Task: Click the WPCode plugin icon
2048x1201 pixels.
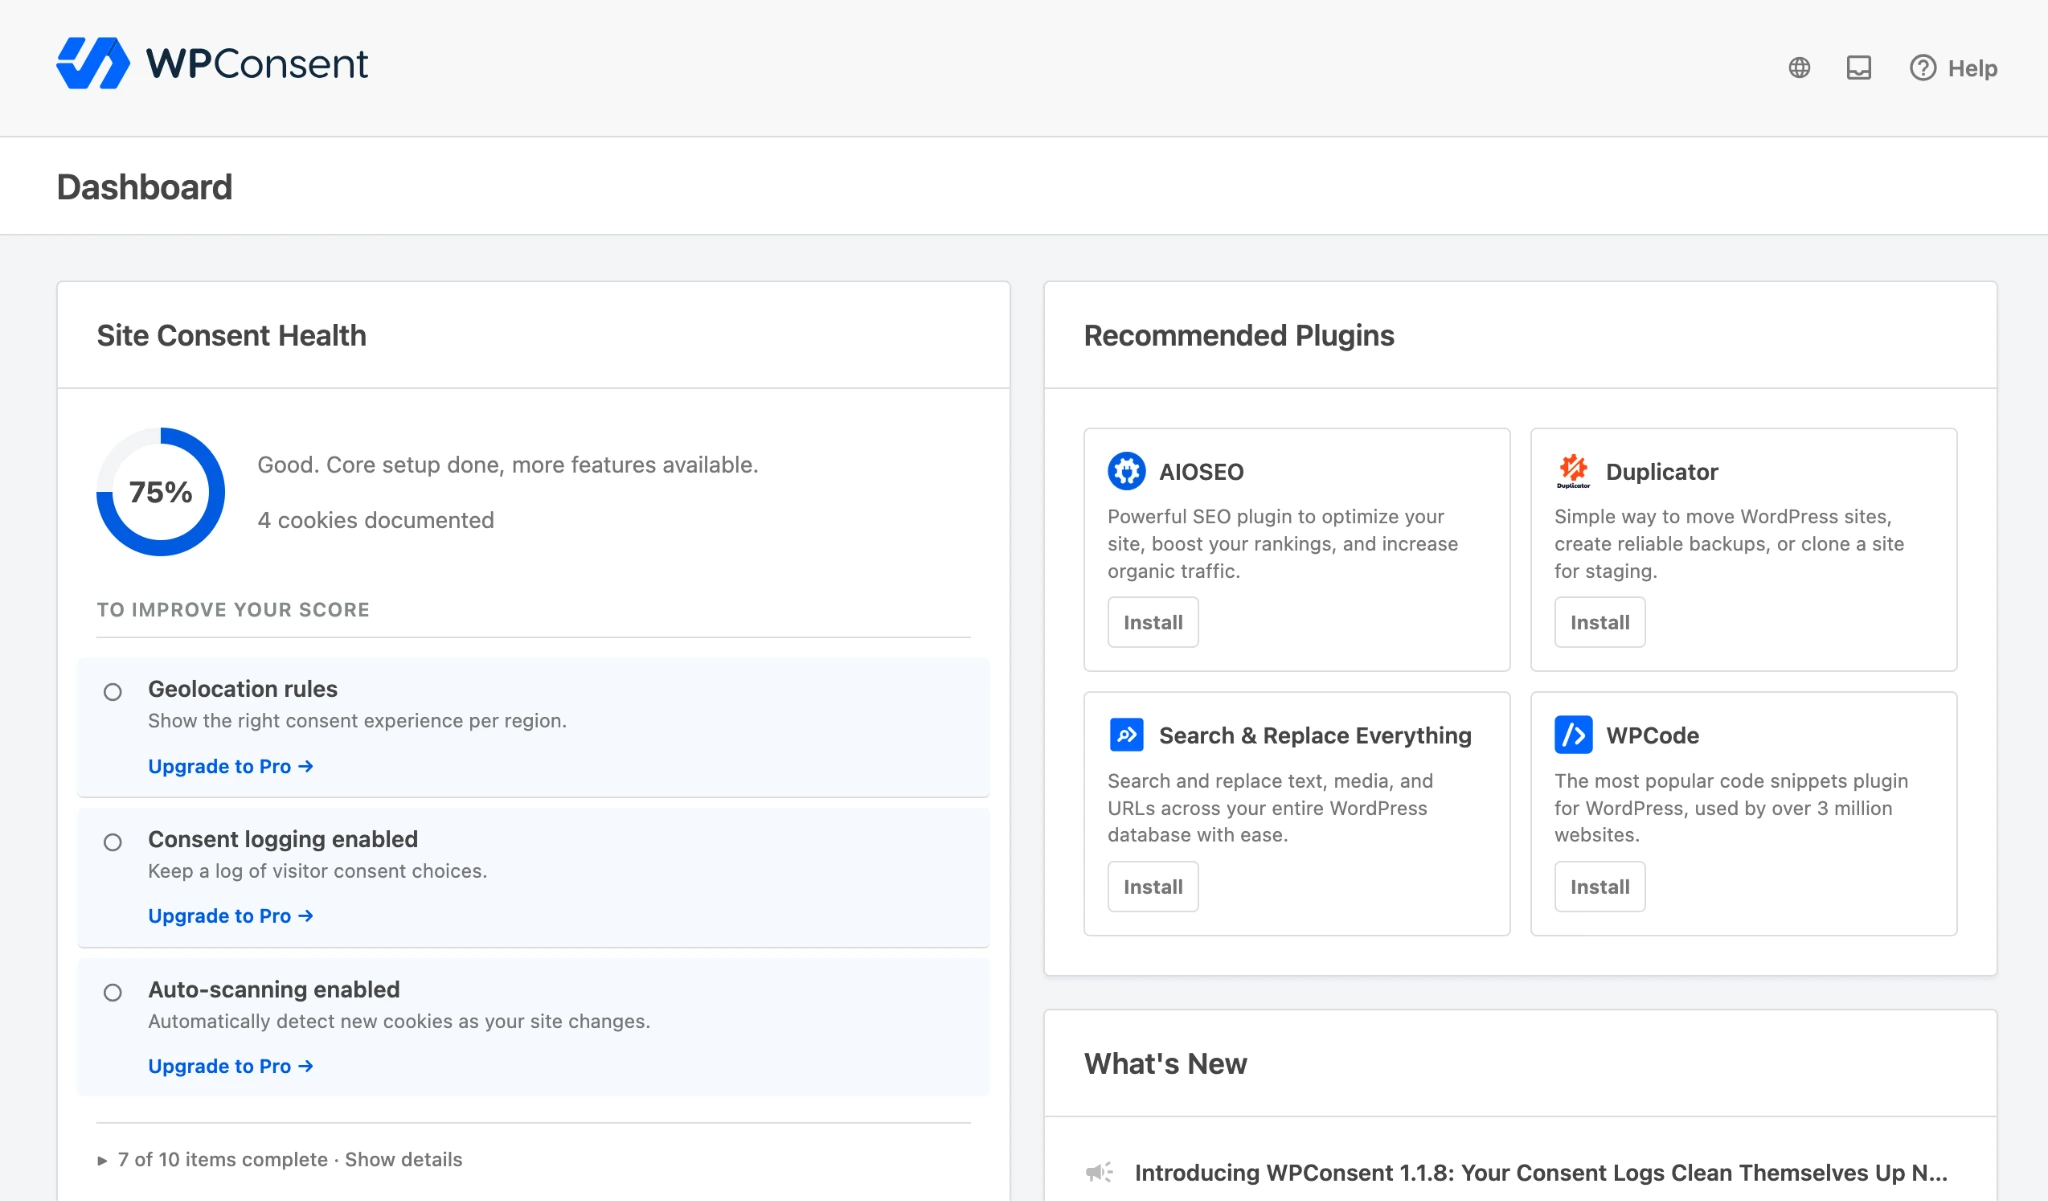Action: pyautogui.click(x=1573, y=735)
